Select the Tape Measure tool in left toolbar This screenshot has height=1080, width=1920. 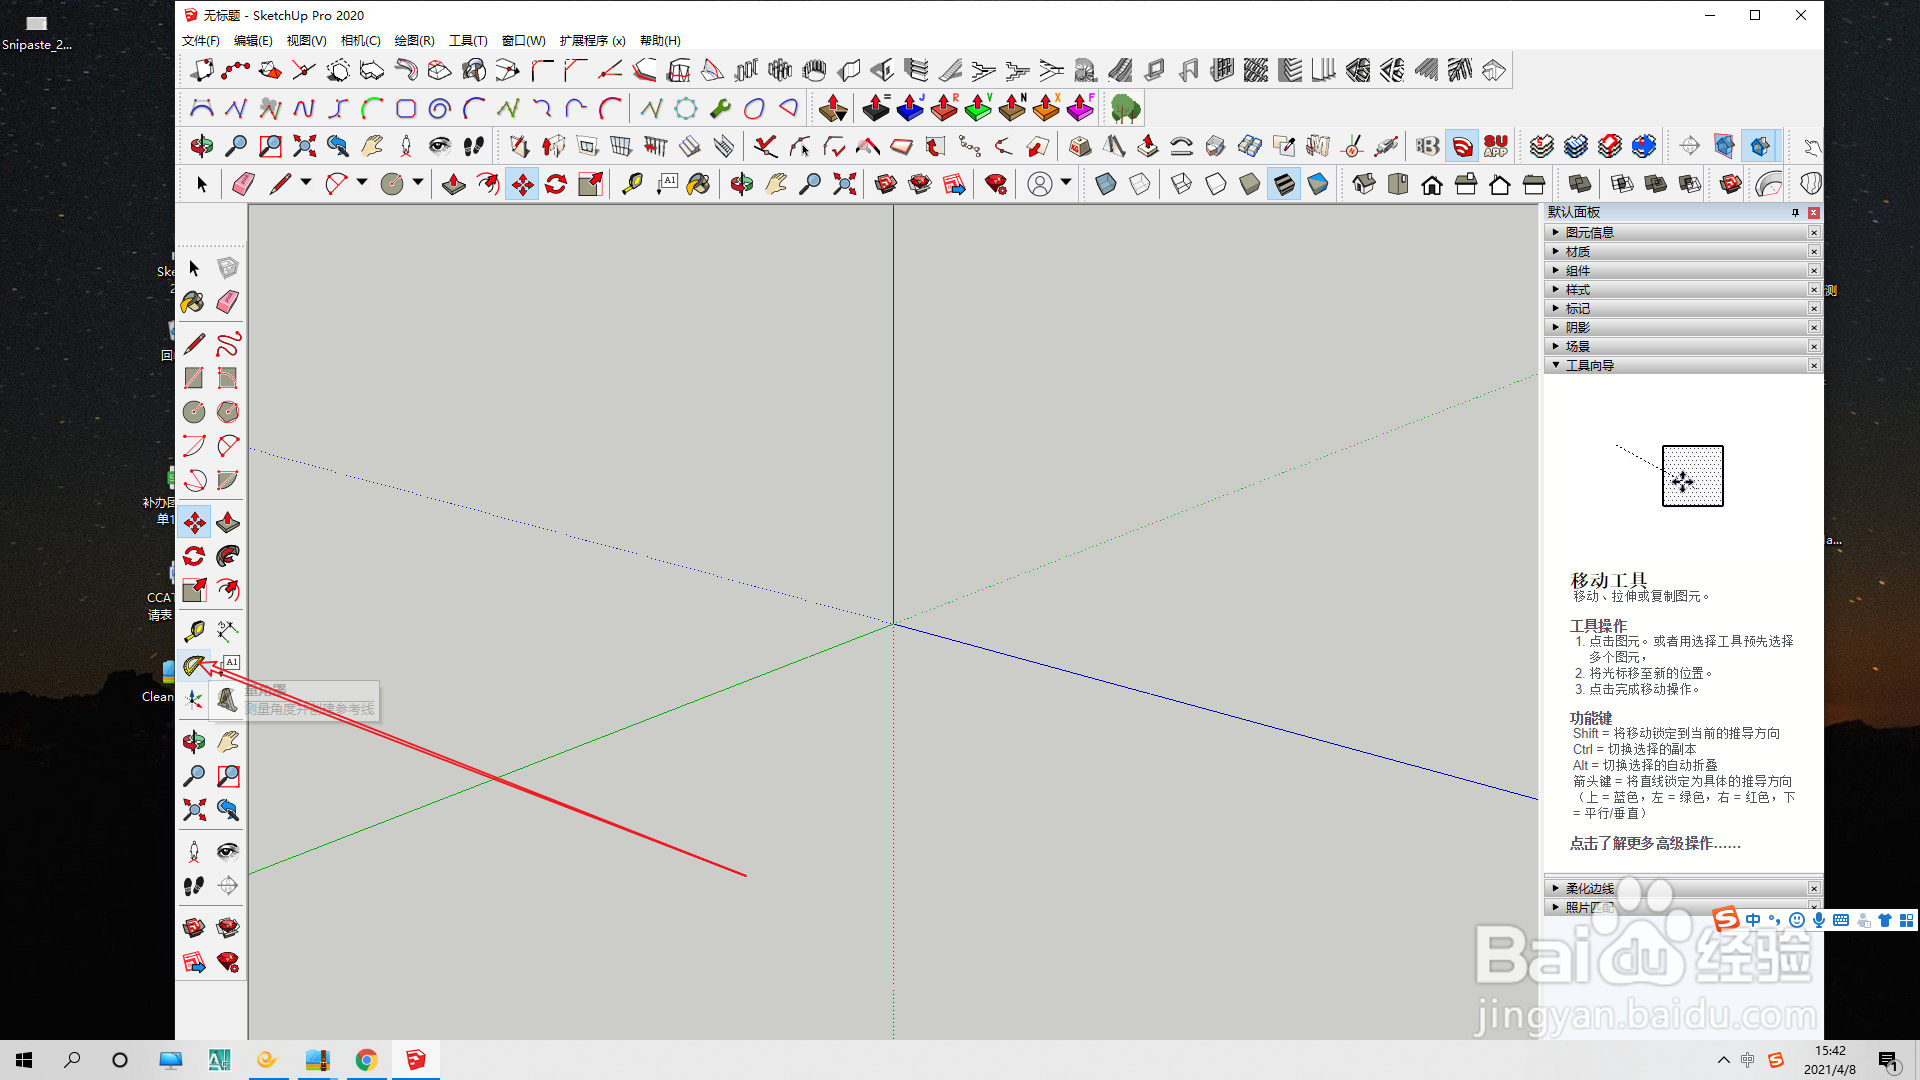194,631
